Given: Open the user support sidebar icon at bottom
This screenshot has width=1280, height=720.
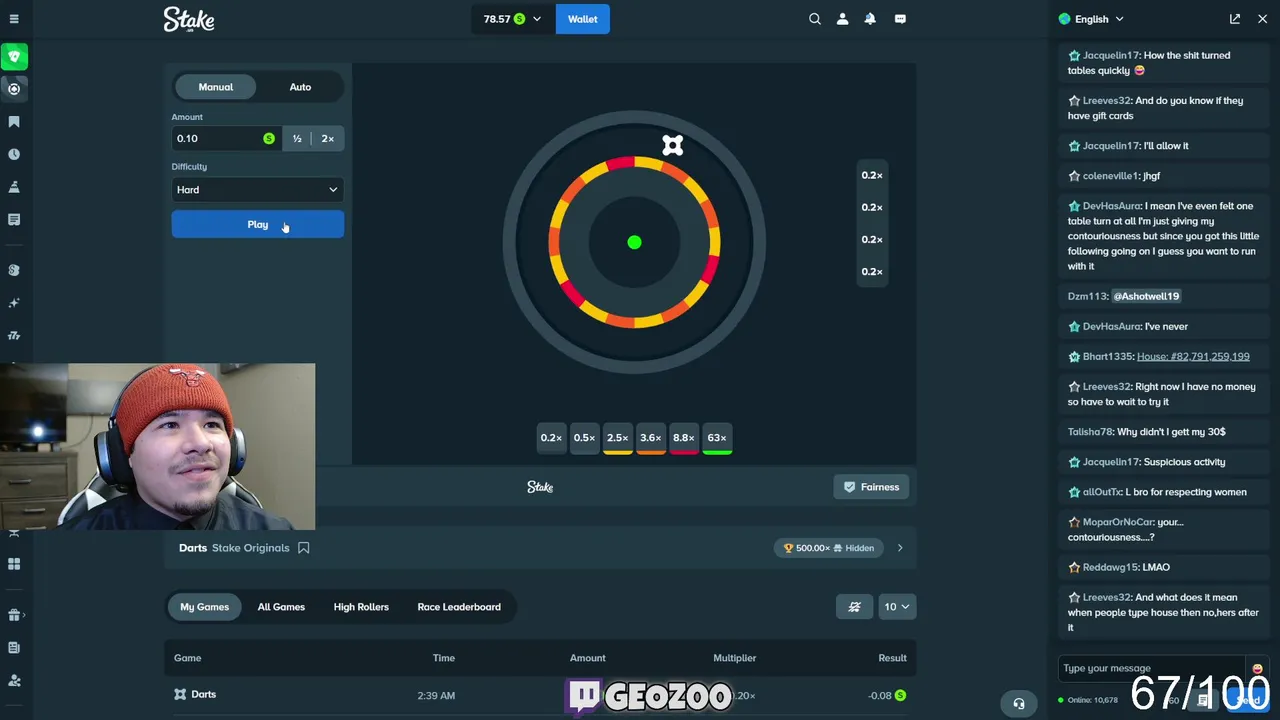Looking at the screenshot, I should coord(14,680).
